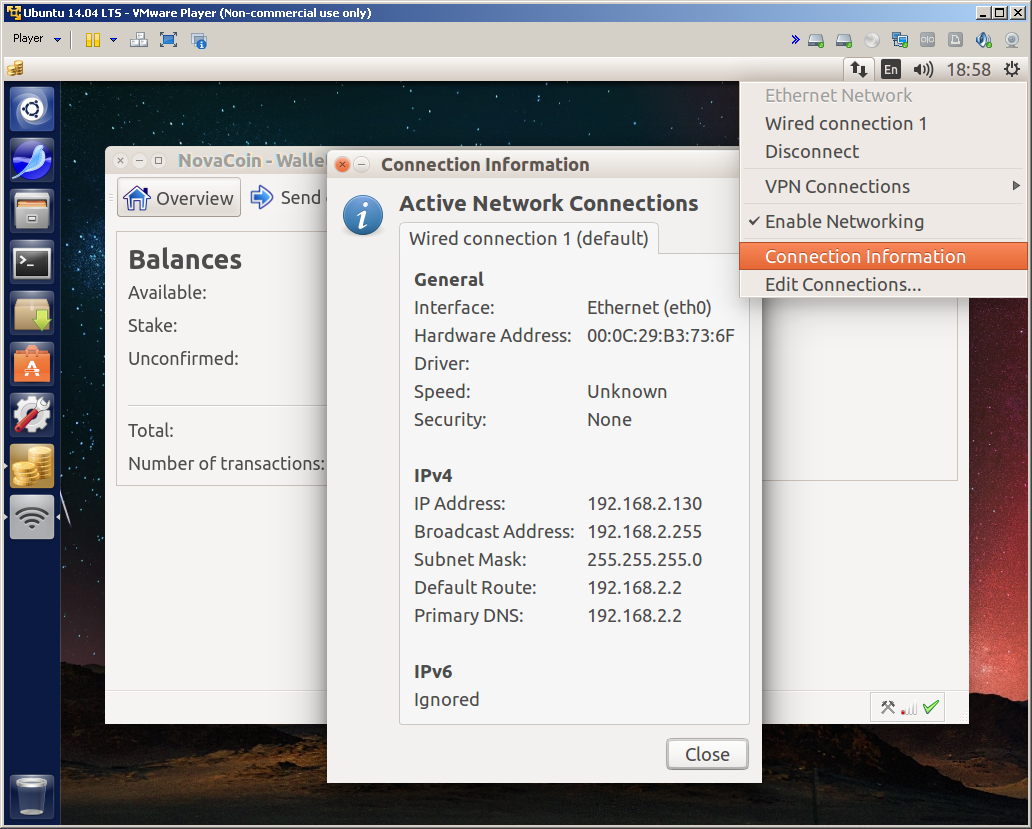
Task: Click the wallet network signal bars icon
Action: 909,709
